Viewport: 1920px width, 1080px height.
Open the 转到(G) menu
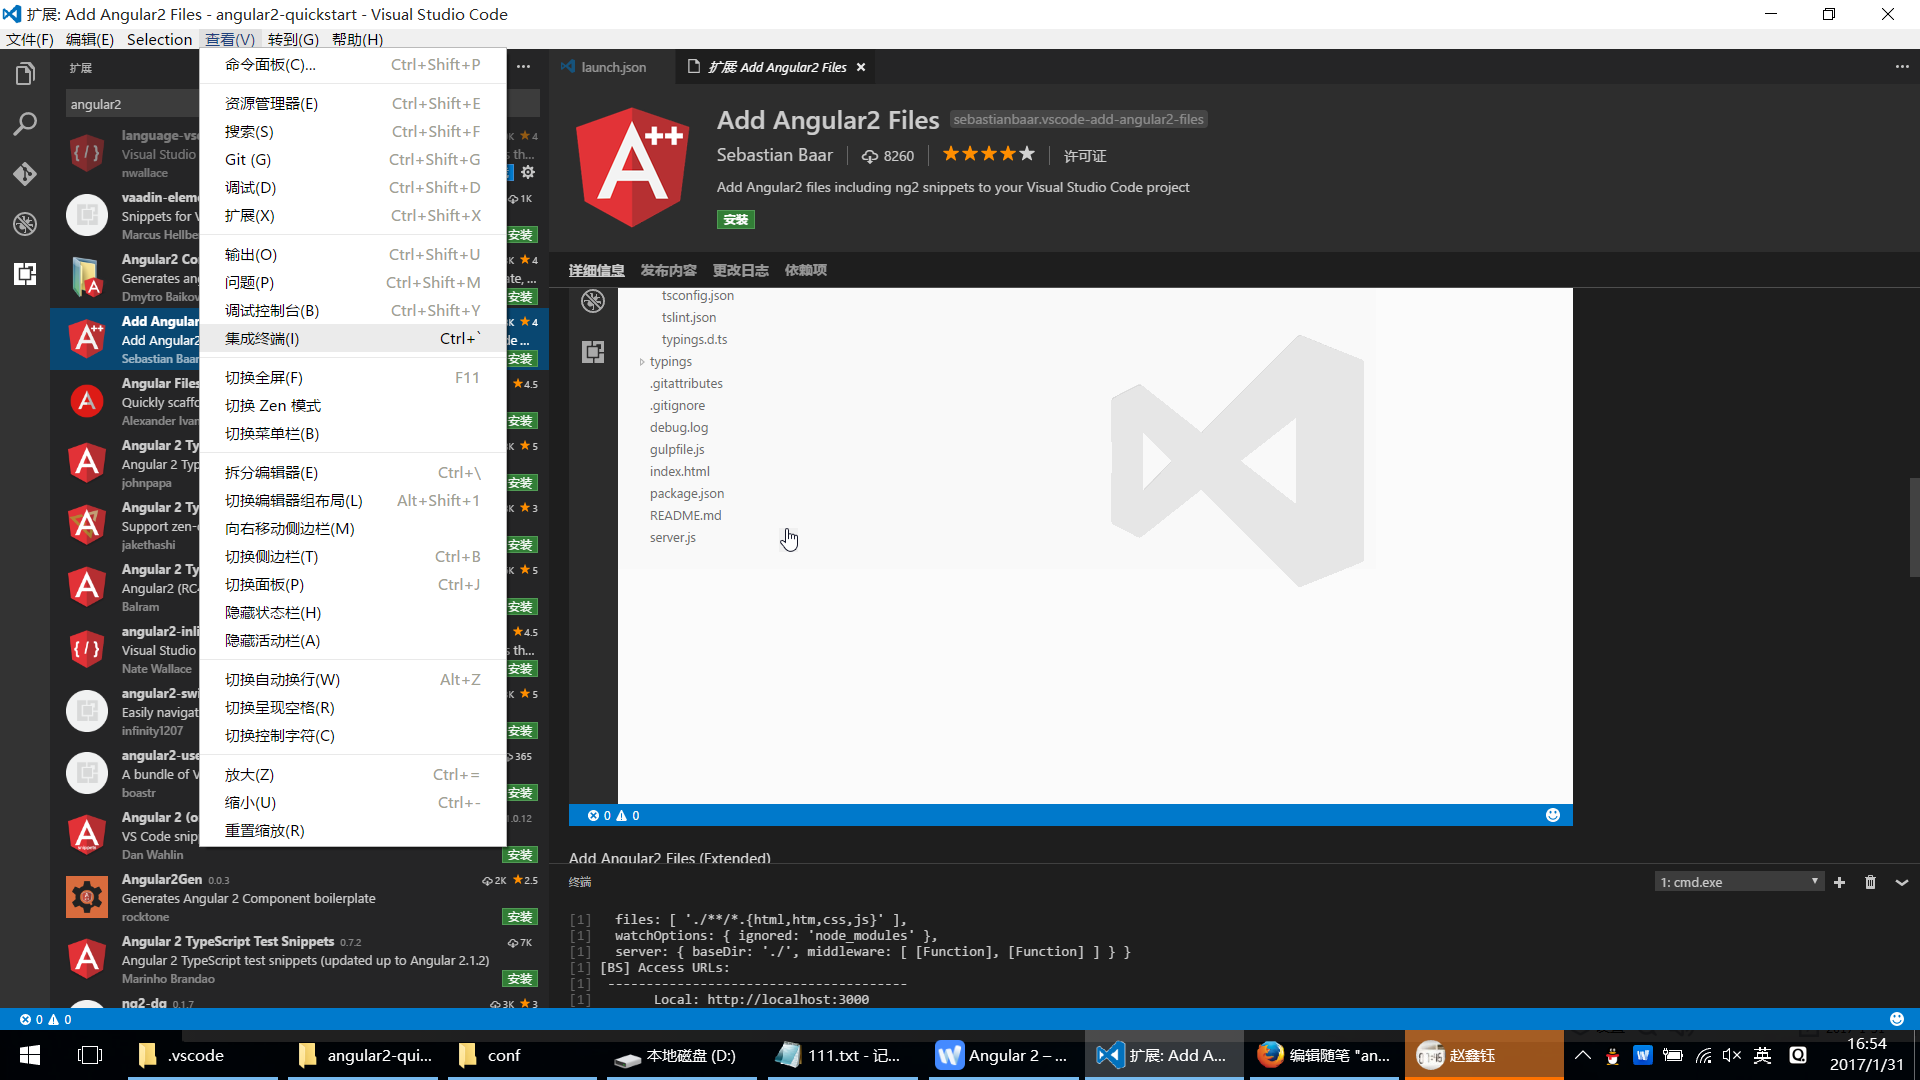293,39
